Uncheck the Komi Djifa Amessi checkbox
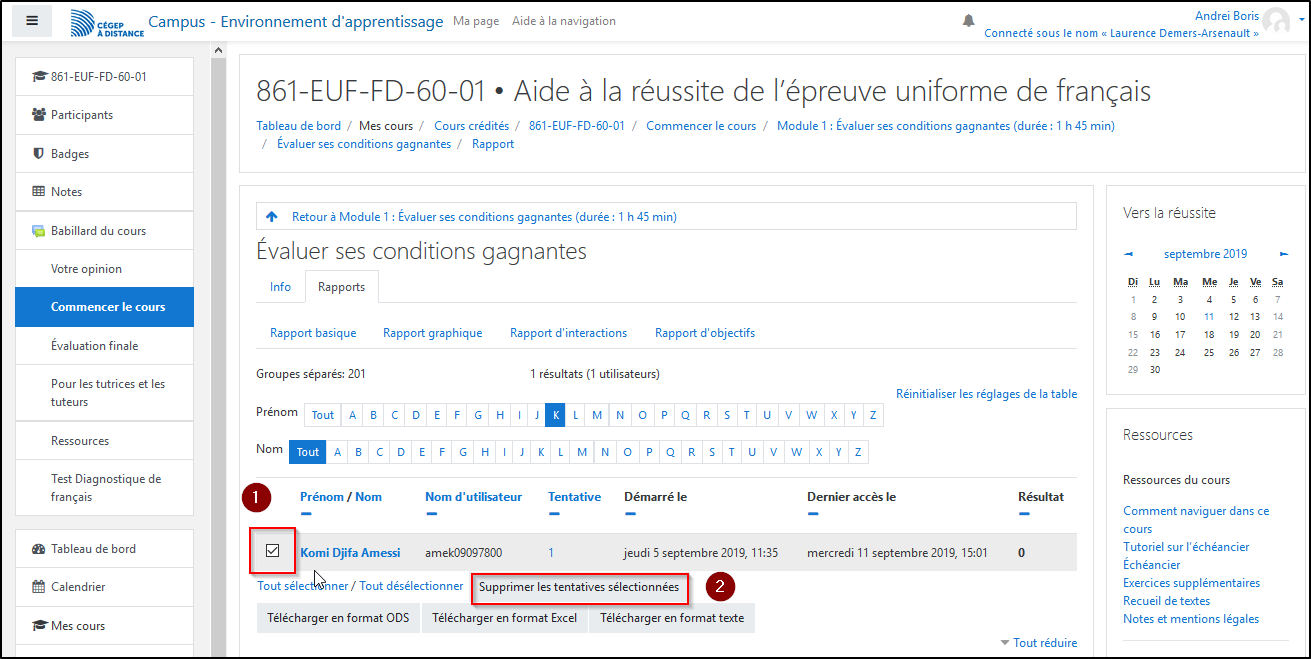Image resolution: width=1311 pixels, height=659 pixels. point(272,551)
